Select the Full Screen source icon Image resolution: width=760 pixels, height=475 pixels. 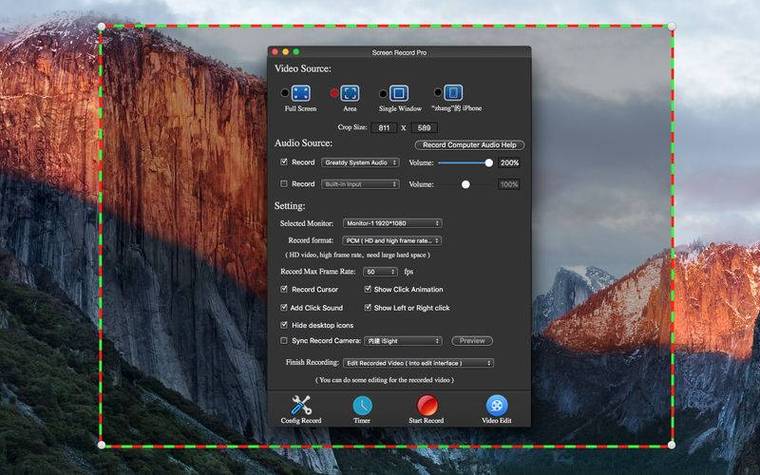(301, 93)
